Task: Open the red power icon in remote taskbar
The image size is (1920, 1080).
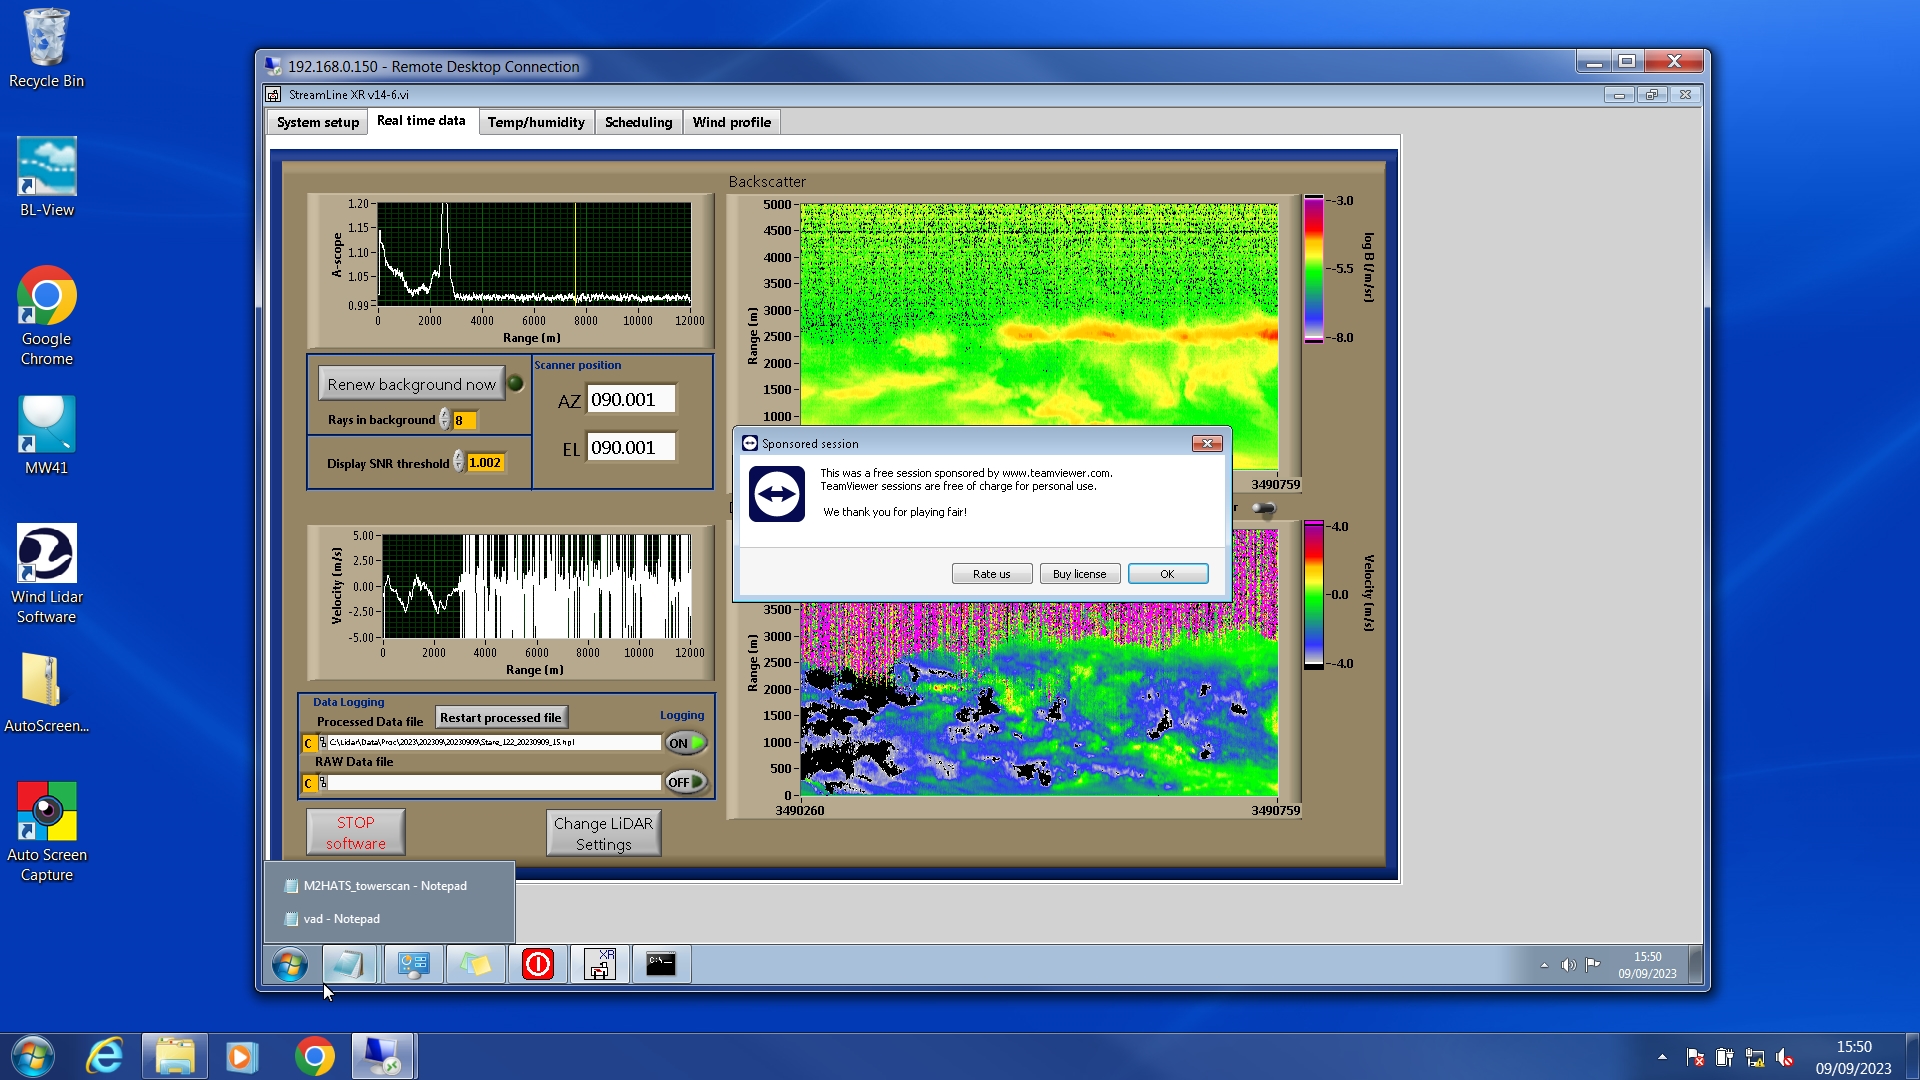Action: pos(538,964)
